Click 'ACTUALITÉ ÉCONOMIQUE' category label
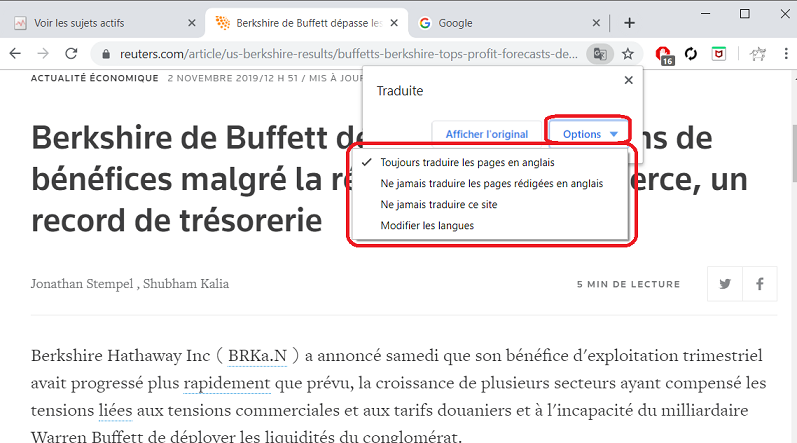This screenshot has height=443, width=797. point(95,78)
